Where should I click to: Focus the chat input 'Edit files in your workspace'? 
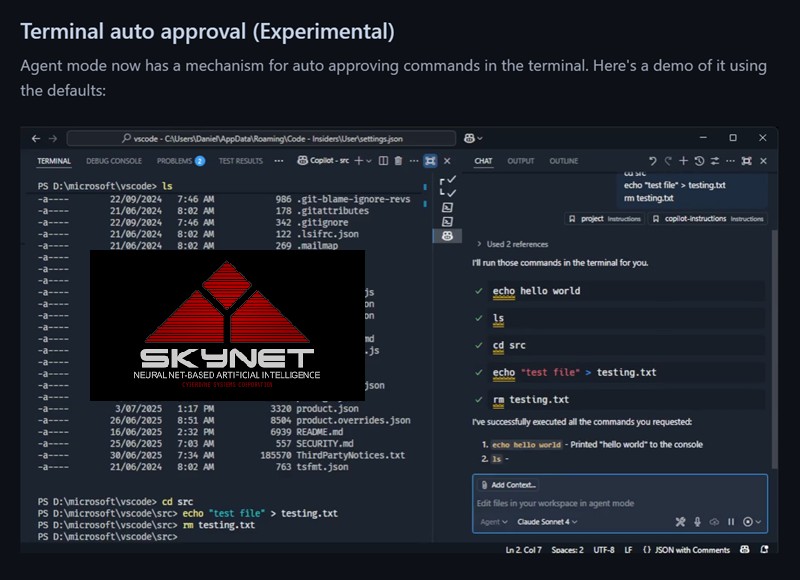point(620,503)
